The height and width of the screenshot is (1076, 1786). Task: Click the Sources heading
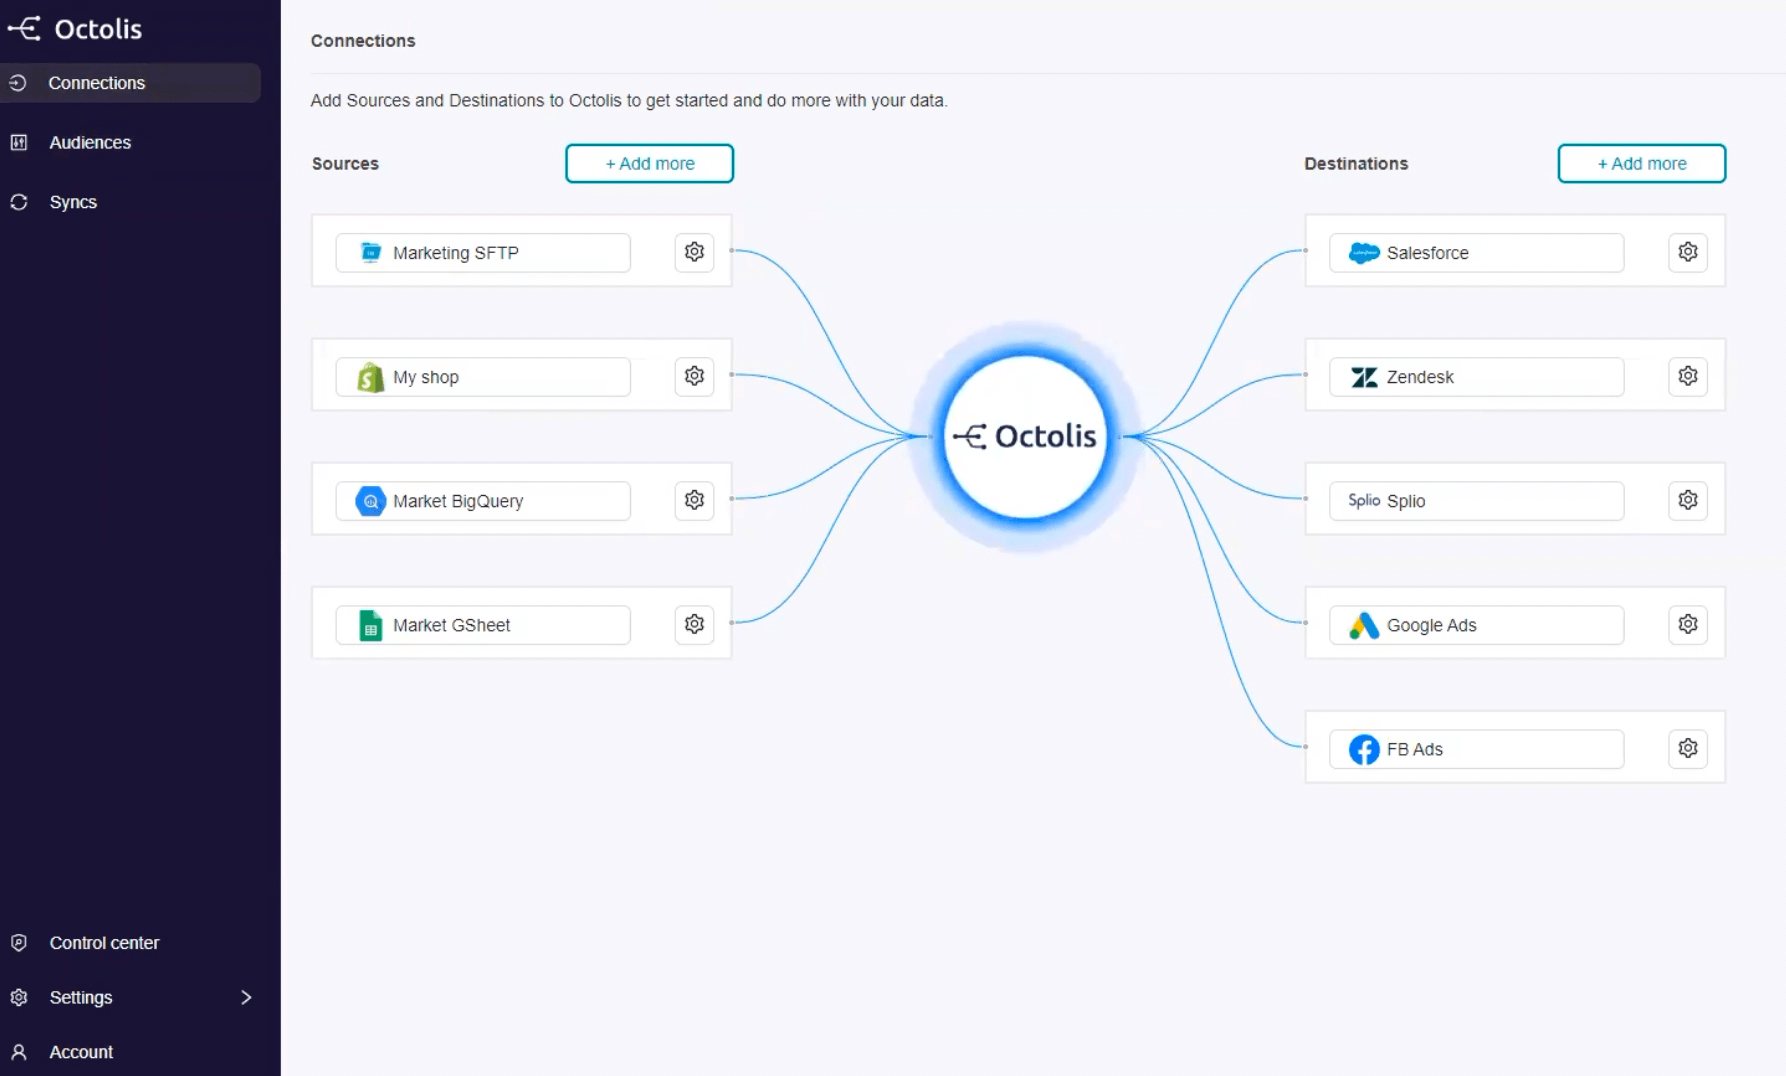pyautogui.click(x=345, y=163)
